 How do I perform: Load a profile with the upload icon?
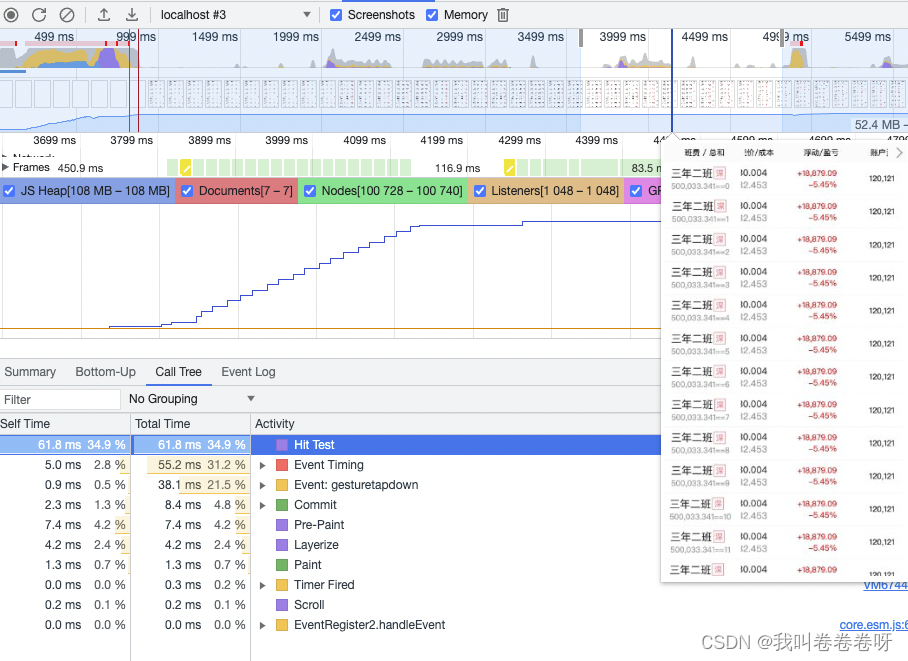tap(104, 14)
